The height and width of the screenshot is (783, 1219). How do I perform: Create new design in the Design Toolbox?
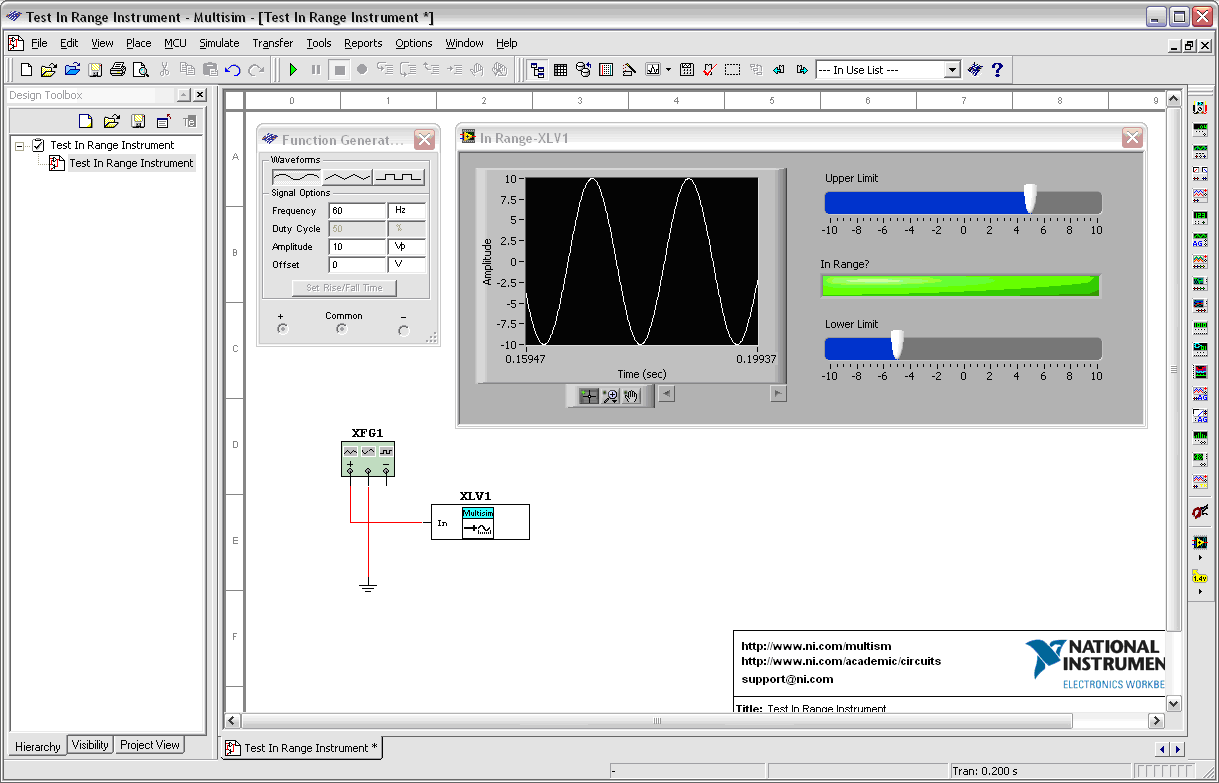tap(86, 121)
